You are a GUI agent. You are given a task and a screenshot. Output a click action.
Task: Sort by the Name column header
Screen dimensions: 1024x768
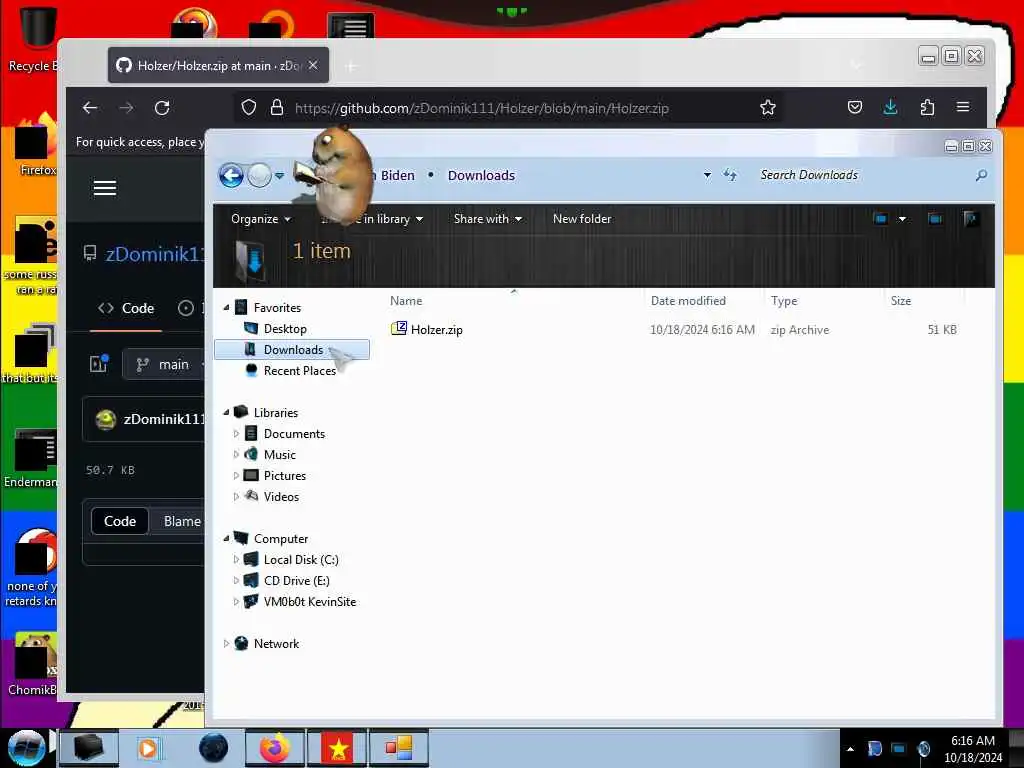click(406, 301)
